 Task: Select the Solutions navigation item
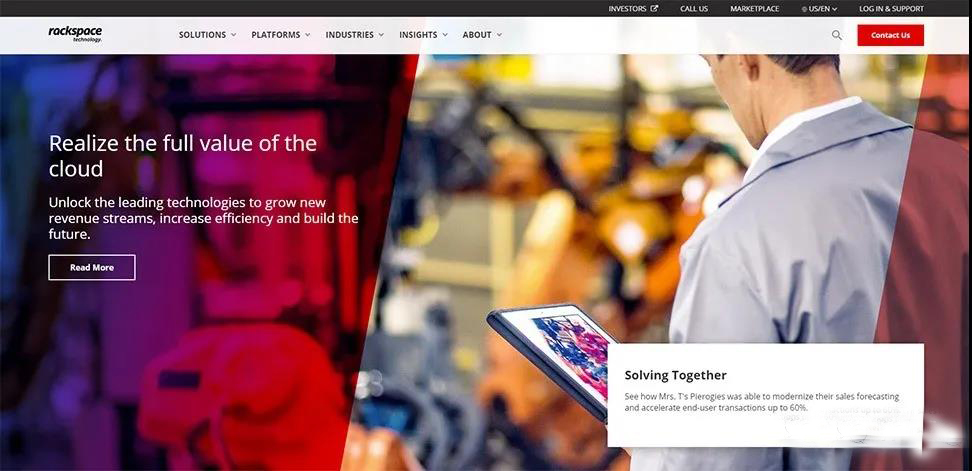coord(203,35)
